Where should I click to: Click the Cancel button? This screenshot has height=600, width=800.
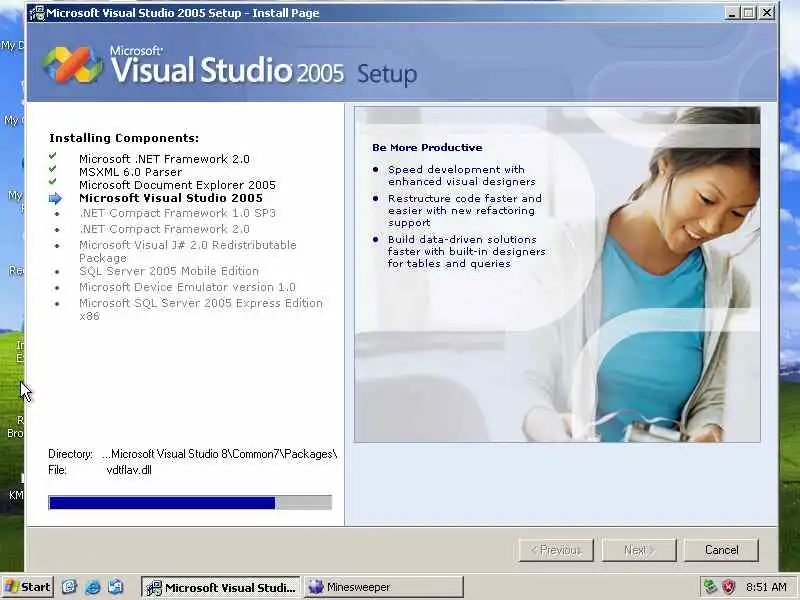(721, 550)
